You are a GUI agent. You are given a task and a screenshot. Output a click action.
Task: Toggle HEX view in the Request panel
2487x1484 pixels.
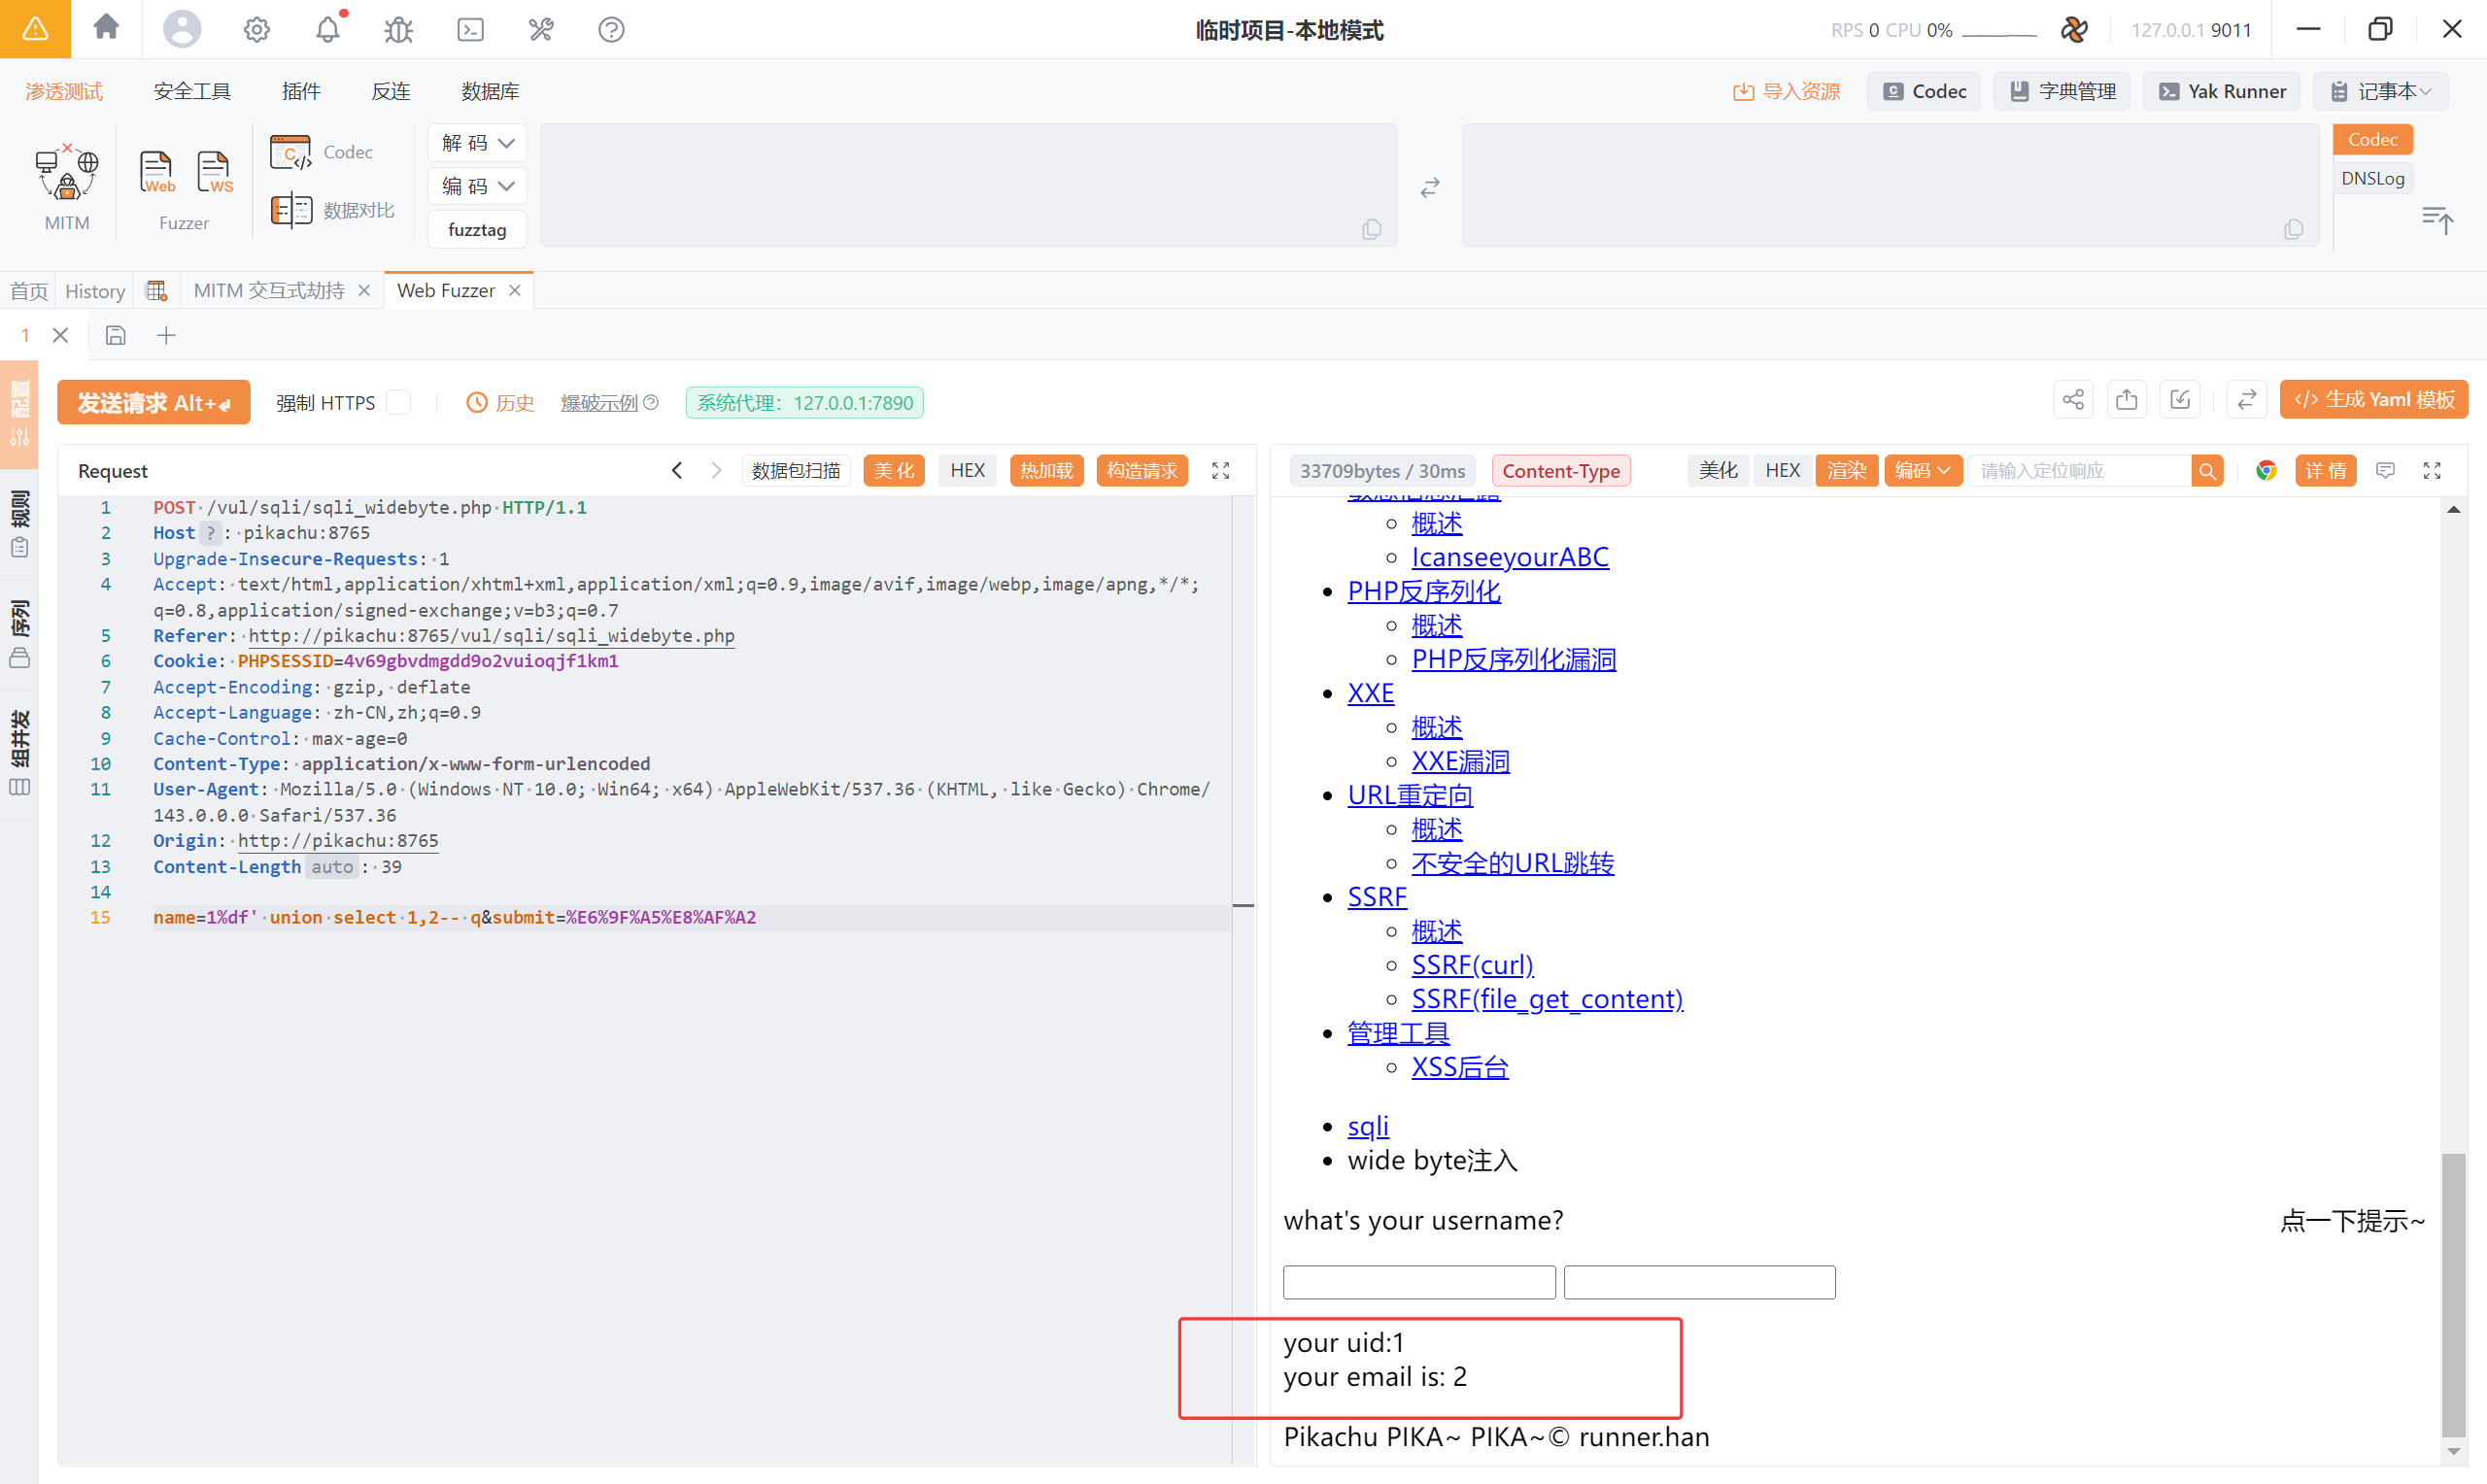(967, 471)
